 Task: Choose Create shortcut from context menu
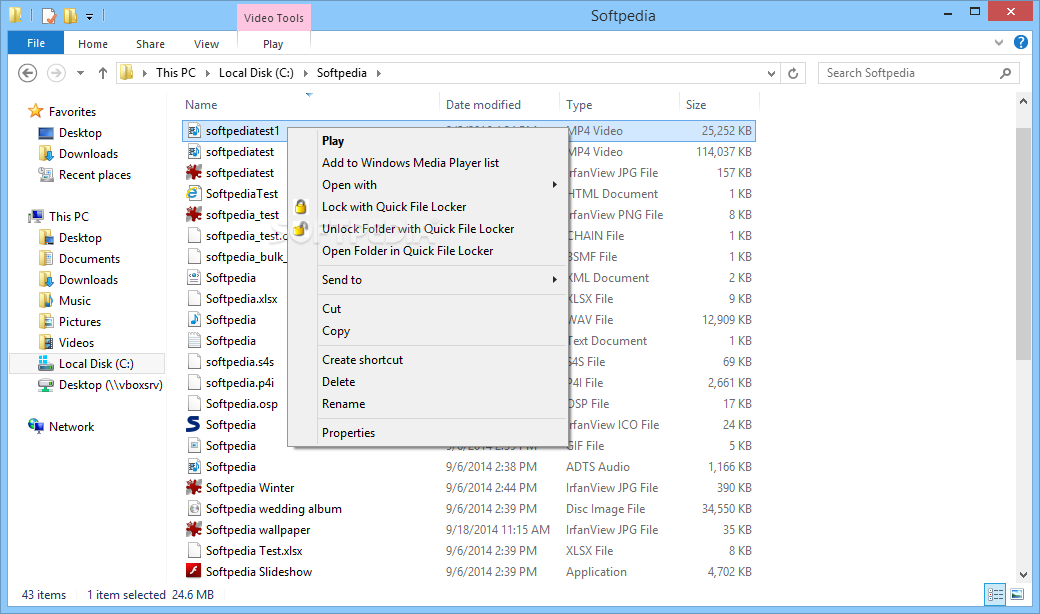tap(362, 359)
